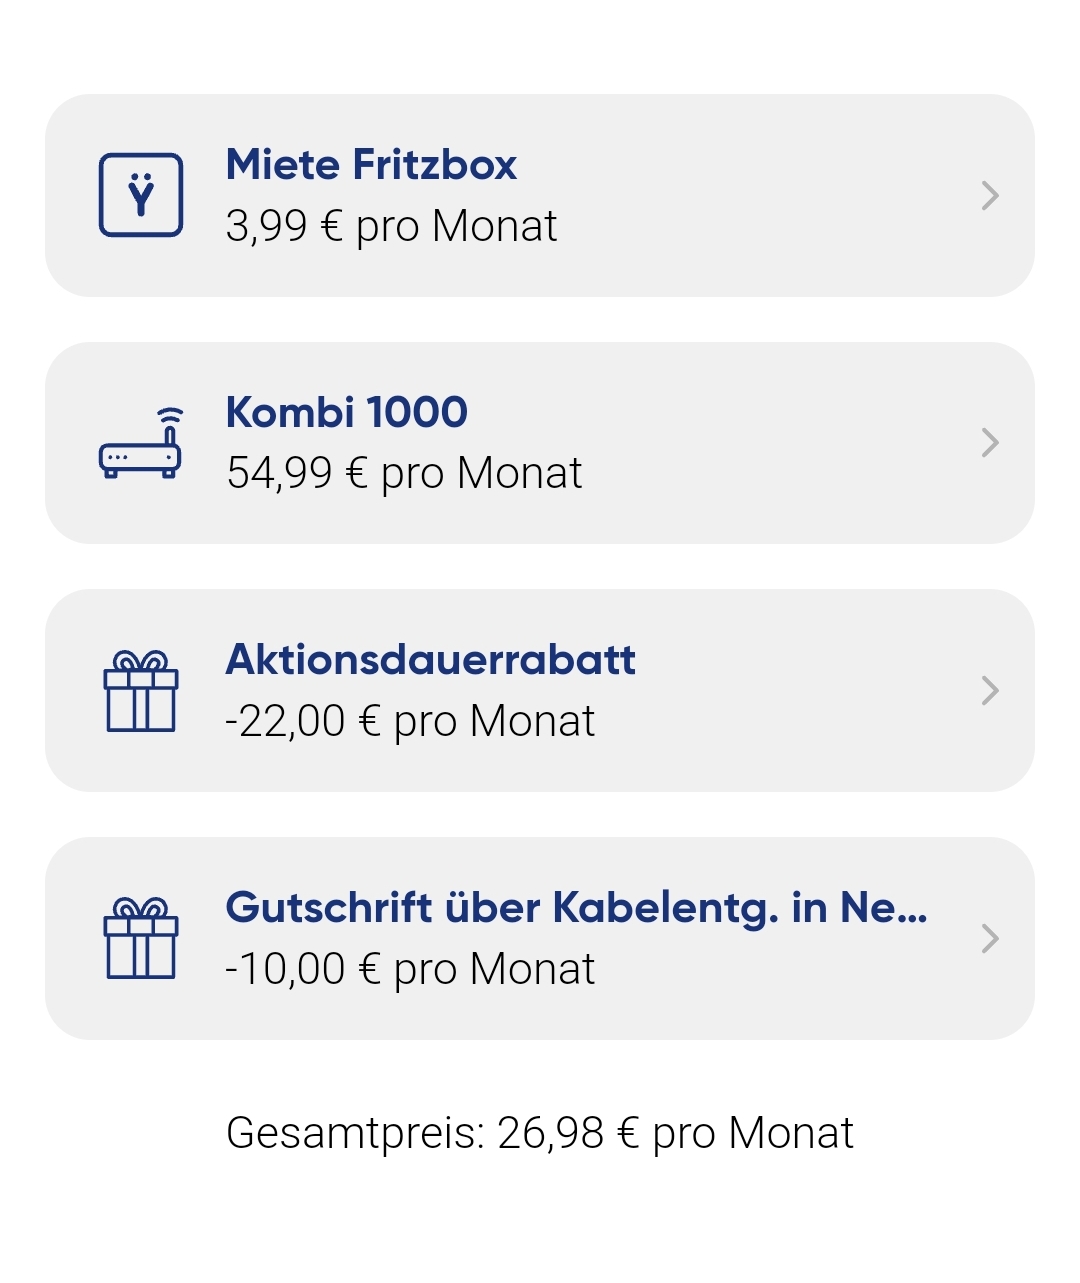Select the "-22,00 € pro Monat" discount text
The image size is (1080, 1283).
(410, 721)
